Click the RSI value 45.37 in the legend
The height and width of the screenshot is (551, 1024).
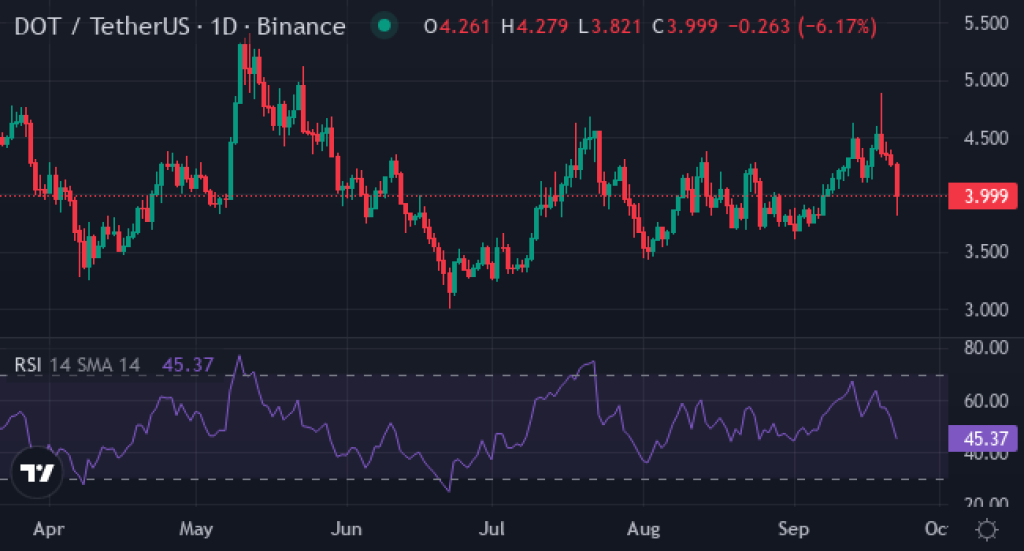(187, 364)
